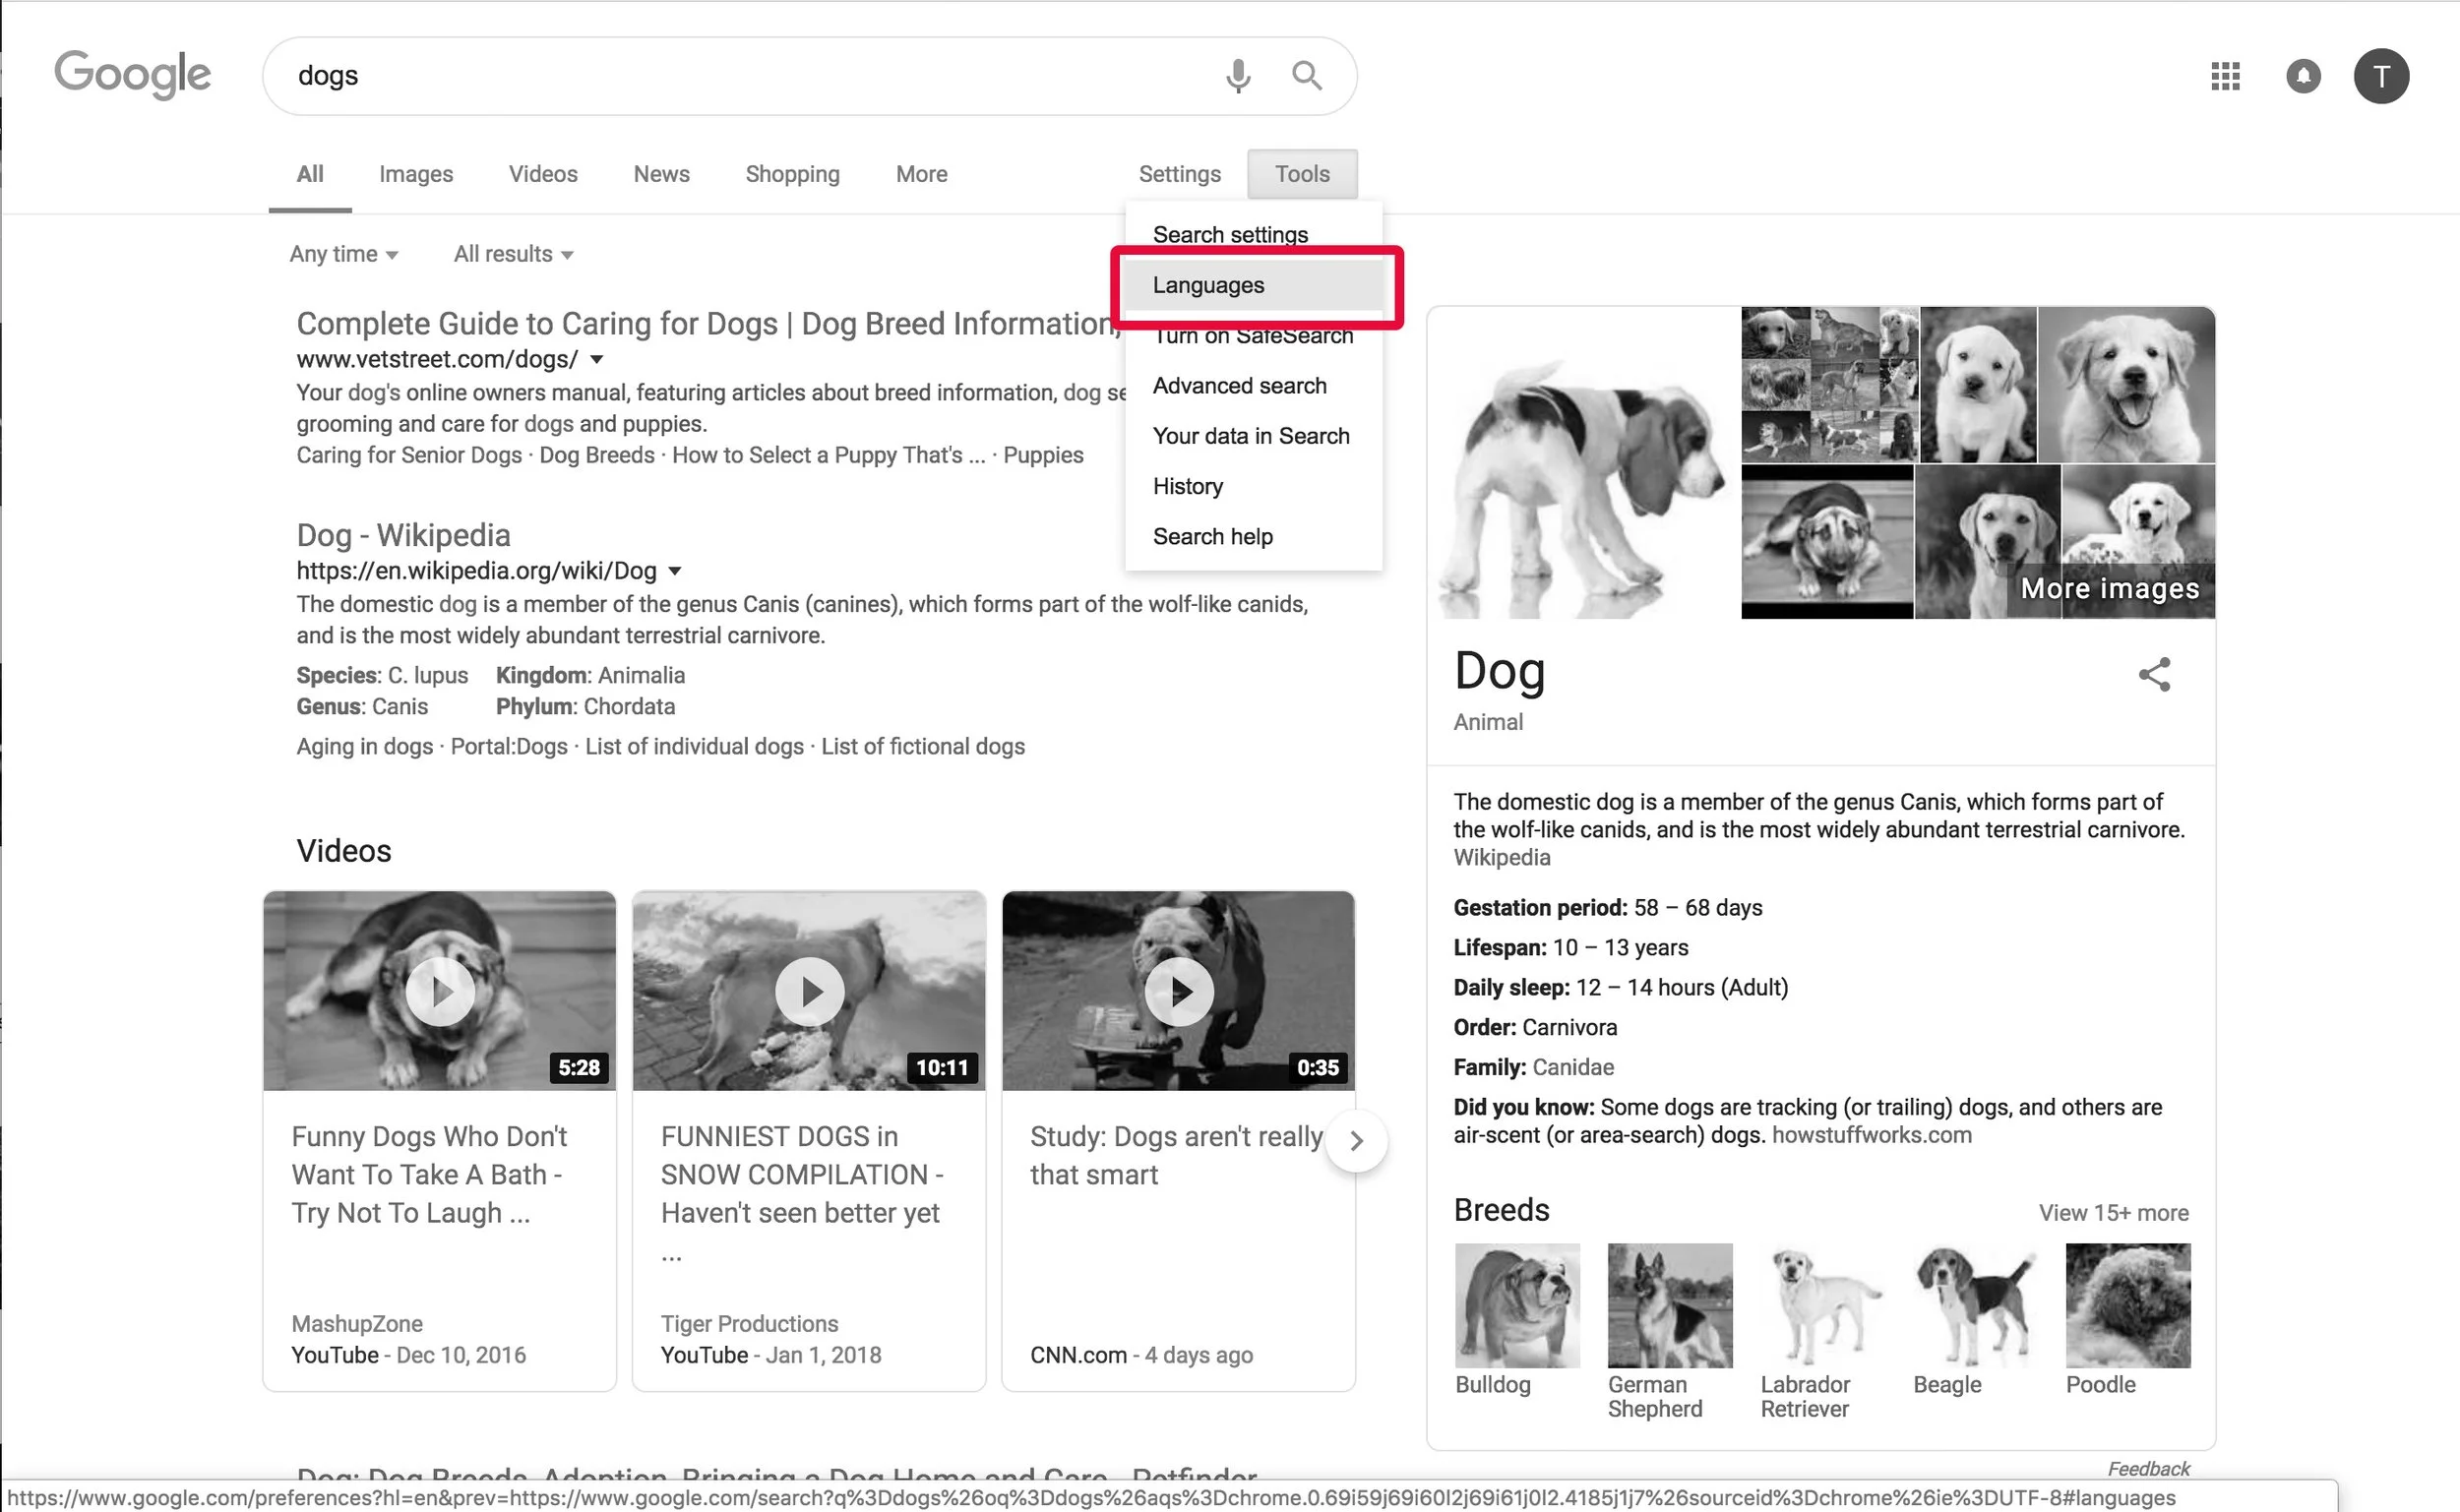Image resolution: width=2460 pixels, height=1512 pixels.
Task: Activate voice search with the microphone icon
Action: tap(1238, 75)
